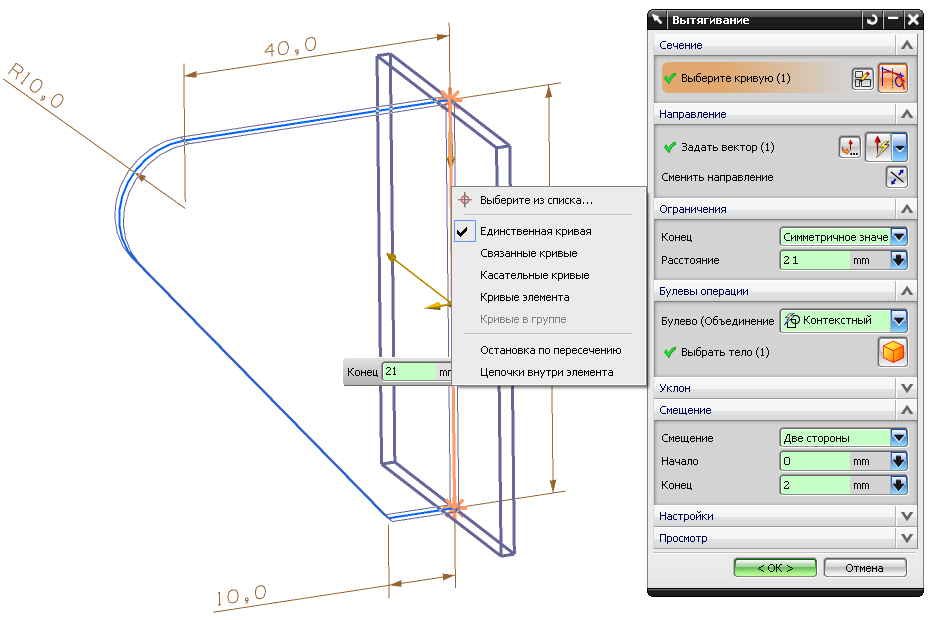Collapse the Ограничения section
This screenshot has width=934, height=620.
[x=907, y=209]
